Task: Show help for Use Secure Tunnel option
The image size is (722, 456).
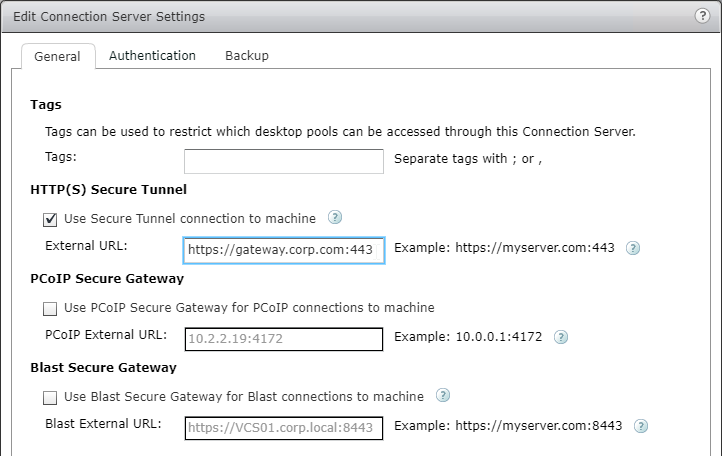Action: tap(335, 217)
